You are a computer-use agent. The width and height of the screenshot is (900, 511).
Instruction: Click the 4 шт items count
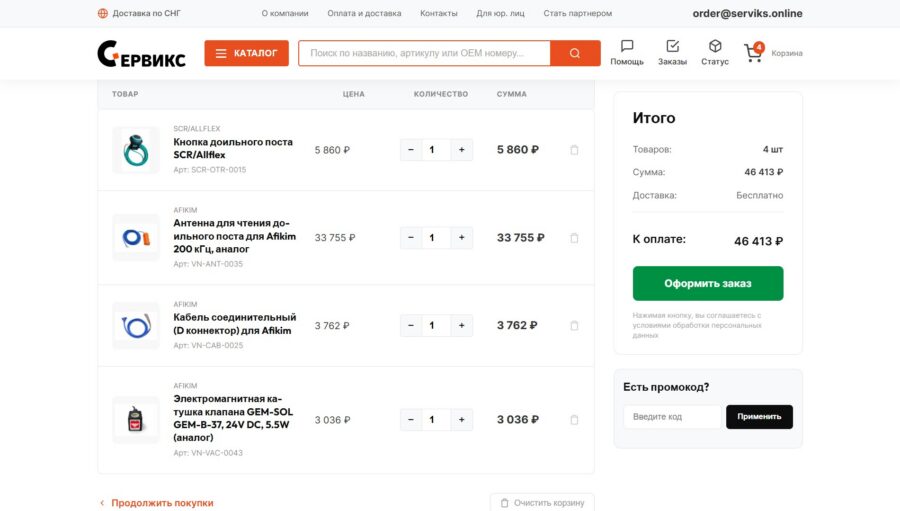click(773, 149)
